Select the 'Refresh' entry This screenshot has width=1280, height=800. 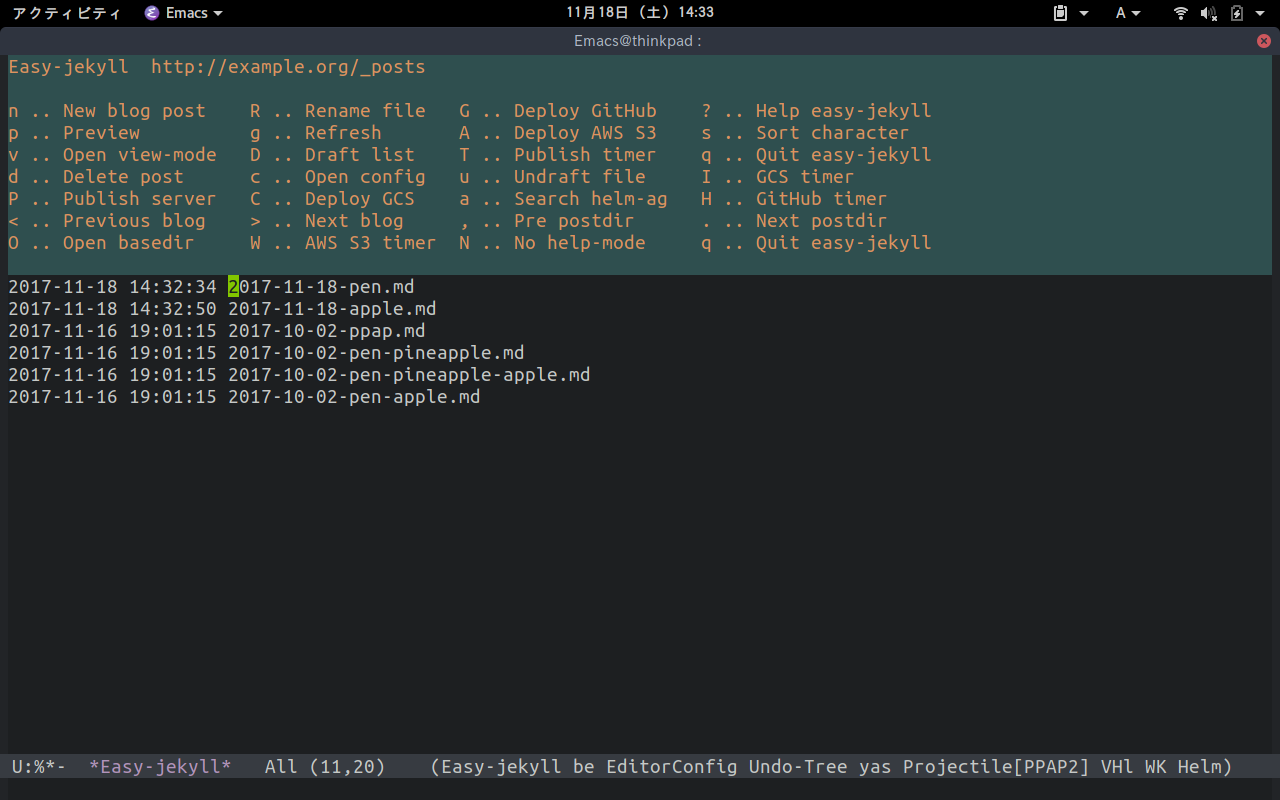pyautogui.click(x=343, y=133)
